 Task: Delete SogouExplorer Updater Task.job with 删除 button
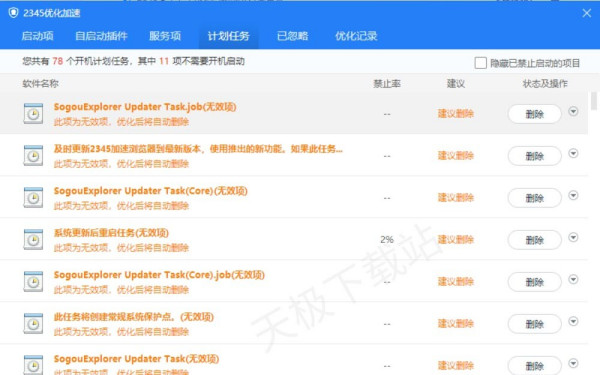click(x=535, y=114)
